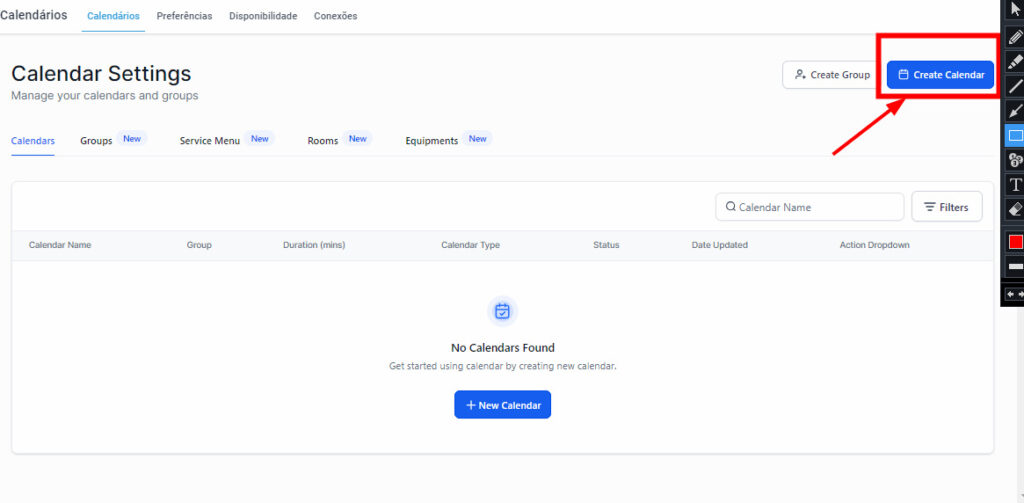Select the text tool
This screenshot has height=503, width=1024.
[x=1015, y=185]
